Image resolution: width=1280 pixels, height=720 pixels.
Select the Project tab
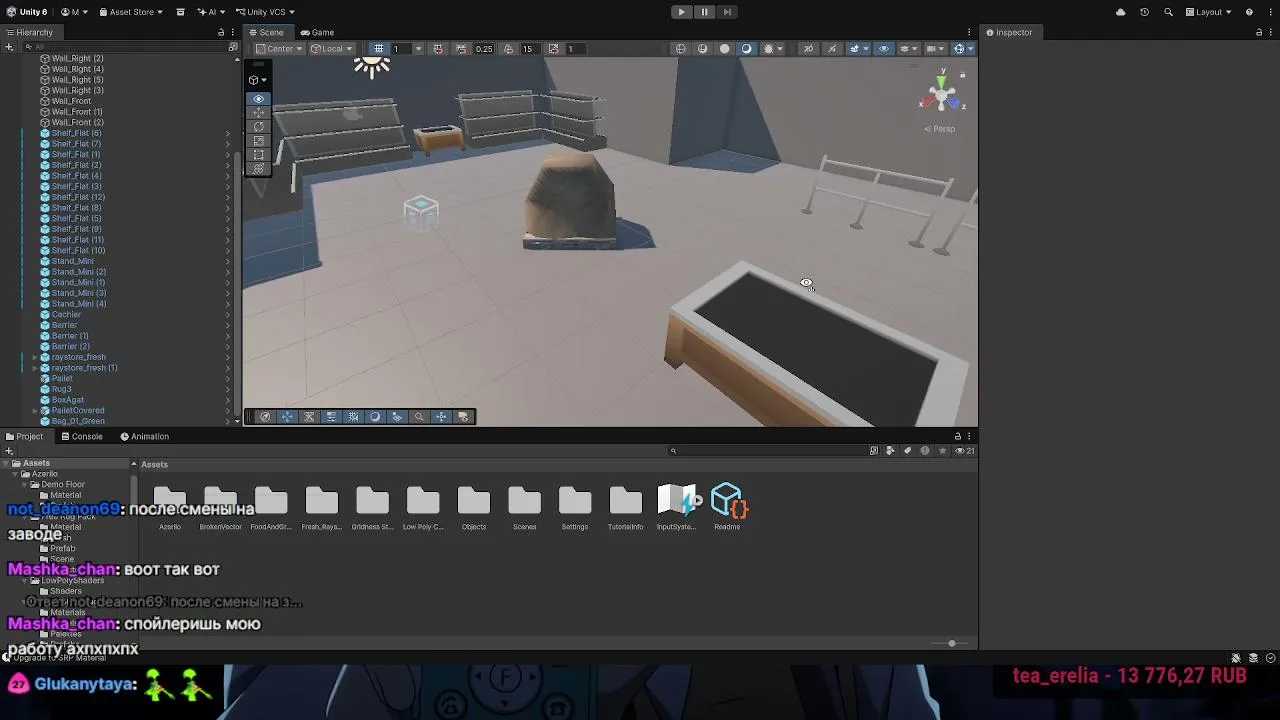pyautogui.click(x=25, y=436)
